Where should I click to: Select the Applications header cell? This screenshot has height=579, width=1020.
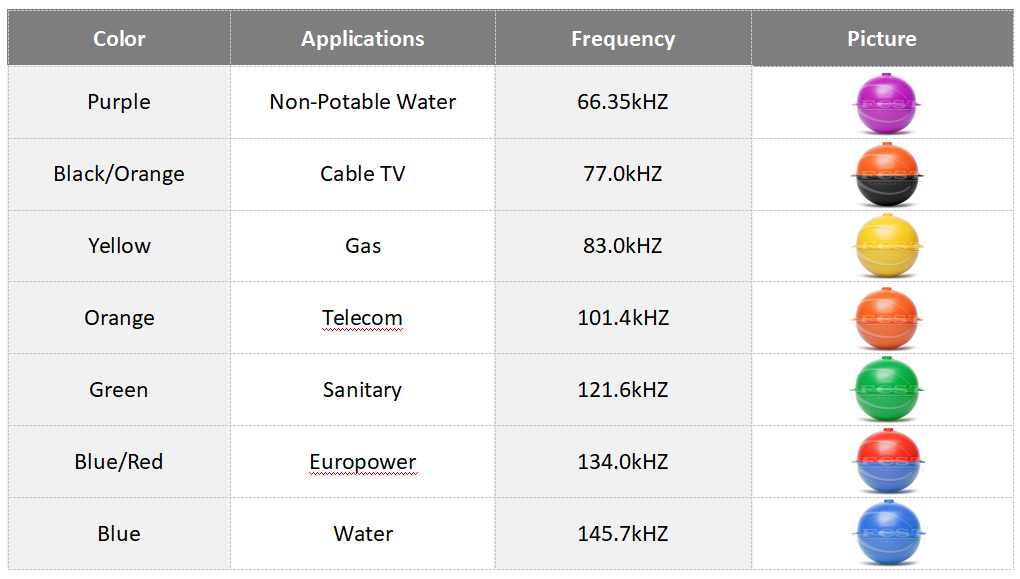363,39
